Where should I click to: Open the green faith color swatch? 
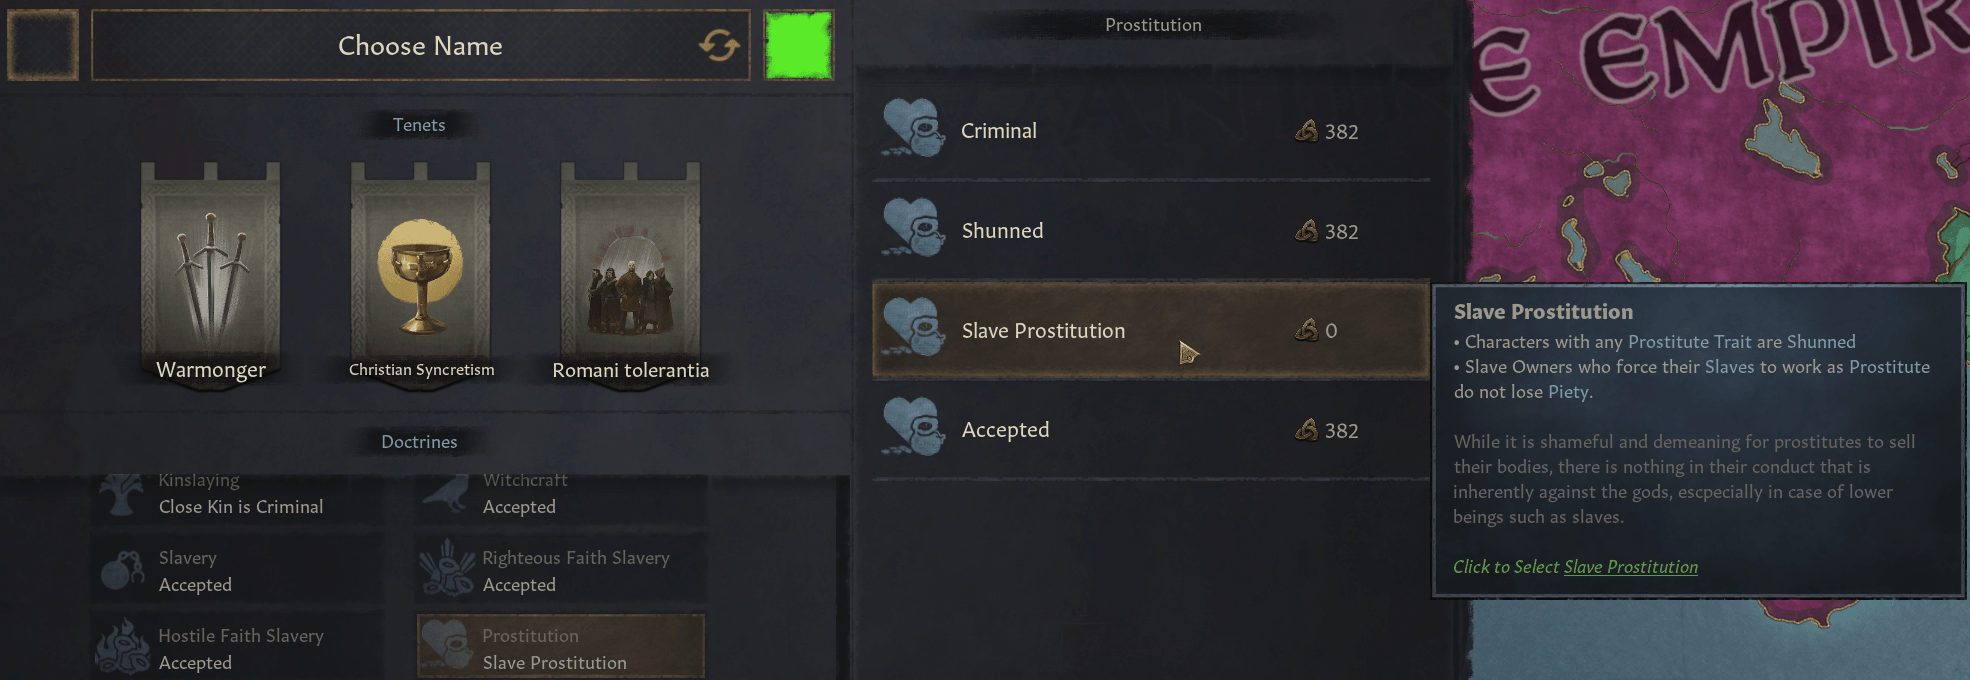(x=798, y=45)
